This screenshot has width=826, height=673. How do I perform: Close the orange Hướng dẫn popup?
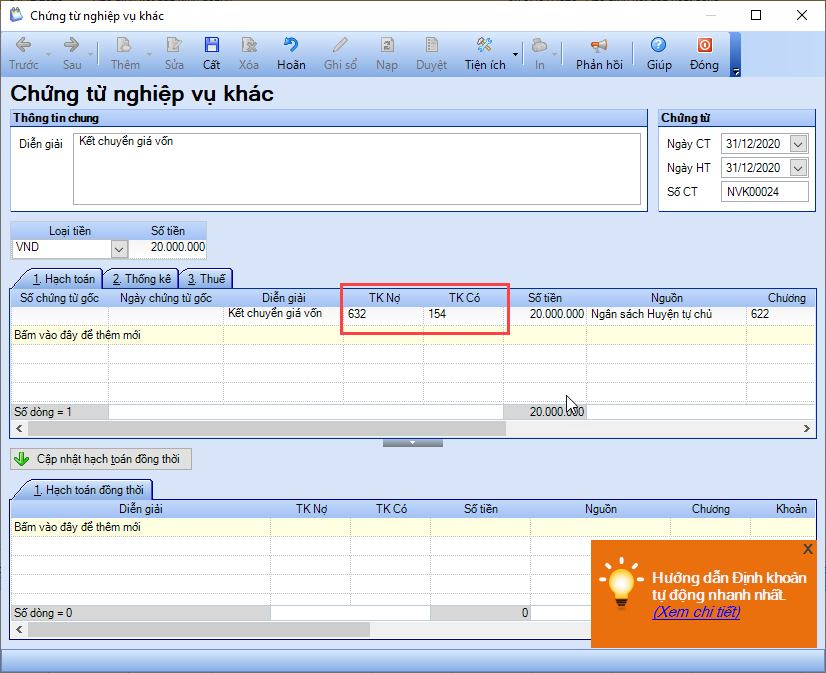point(808,549)
